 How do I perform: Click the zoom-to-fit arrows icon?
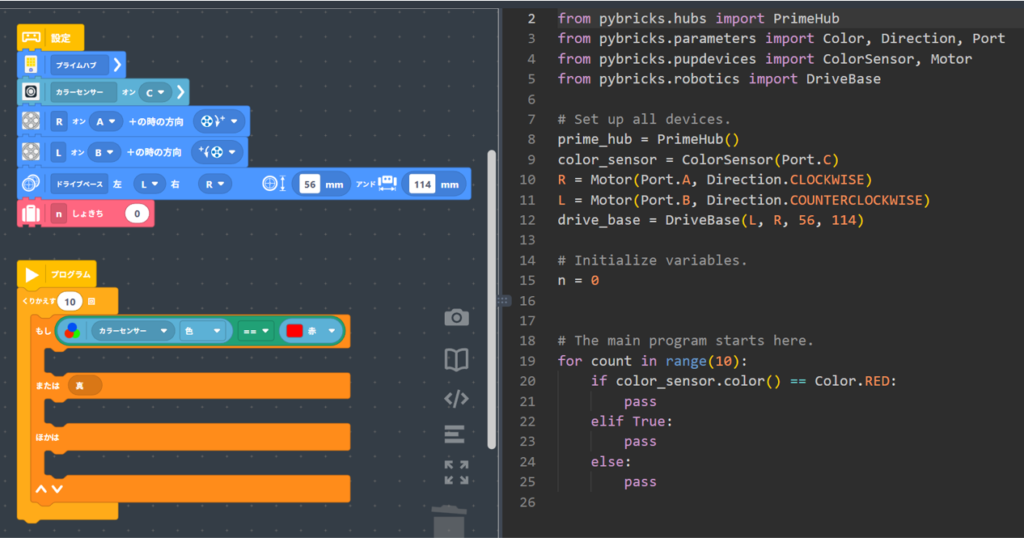[456, 473]
